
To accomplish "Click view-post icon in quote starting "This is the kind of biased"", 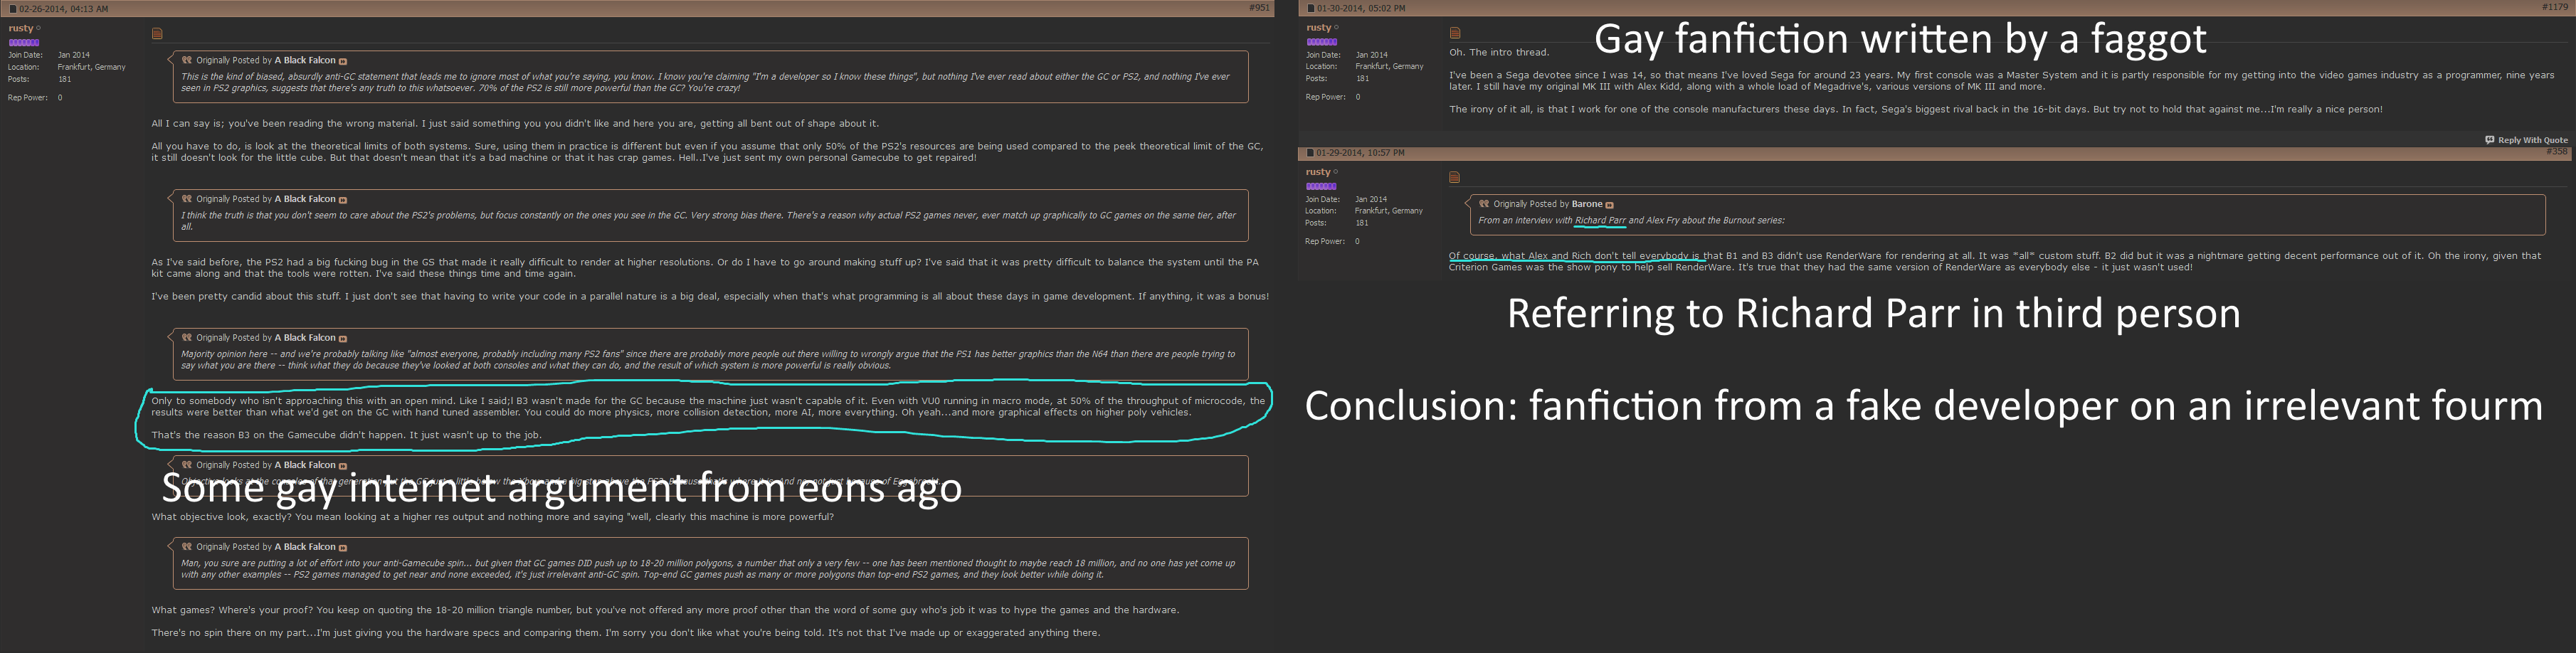I will click(343, 61).
